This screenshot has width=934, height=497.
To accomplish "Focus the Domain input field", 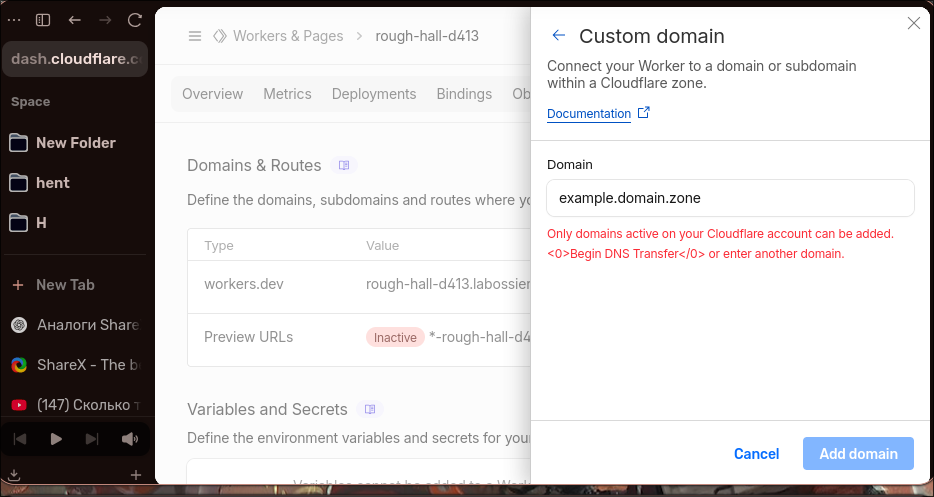I will tap(730, 198).
